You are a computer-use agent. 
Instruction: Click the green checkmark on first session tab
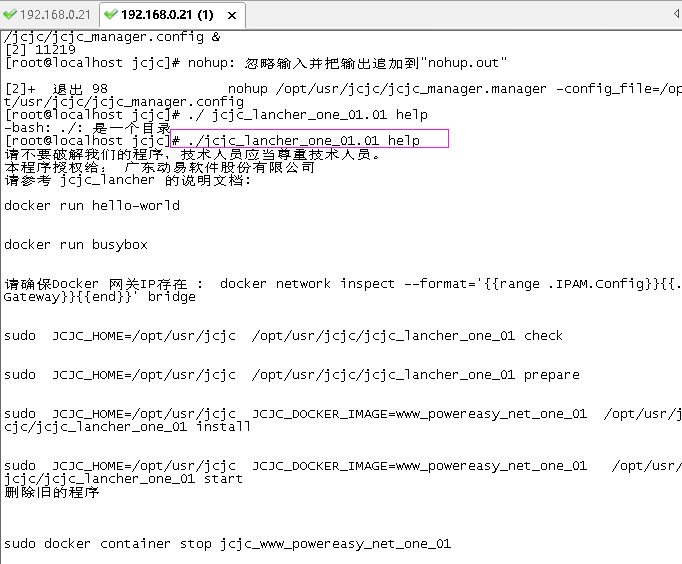coord(9,14)
